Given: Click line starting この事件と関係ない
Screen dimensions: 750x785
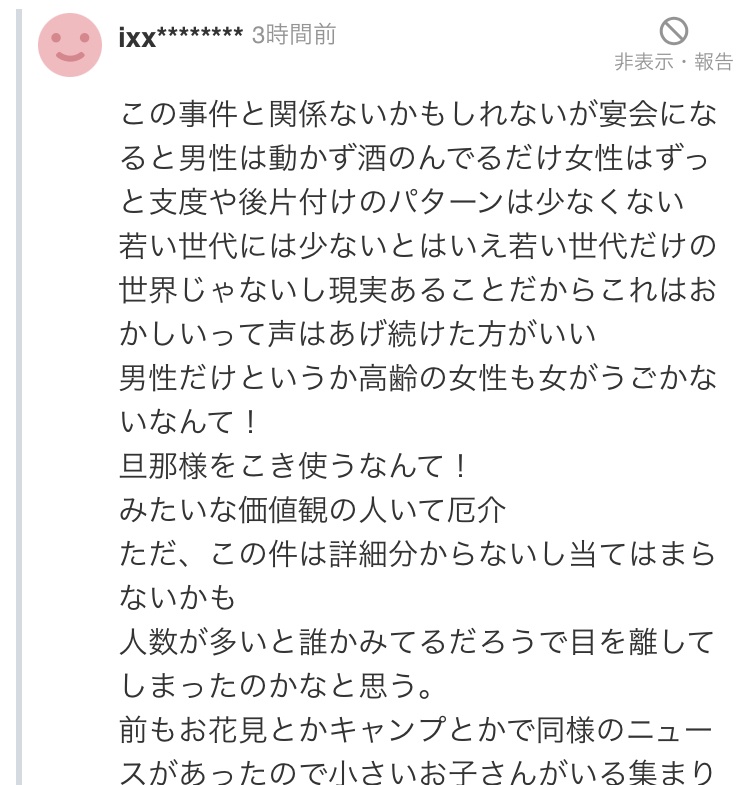Looking at the screenshot, I should (418, 113).
